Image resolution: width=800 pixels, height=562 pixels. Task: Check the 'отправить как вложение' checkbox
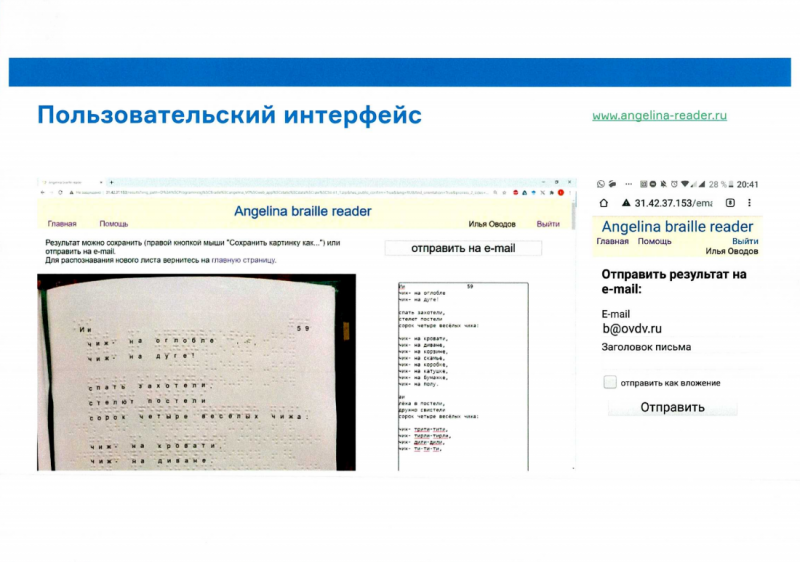609,382
